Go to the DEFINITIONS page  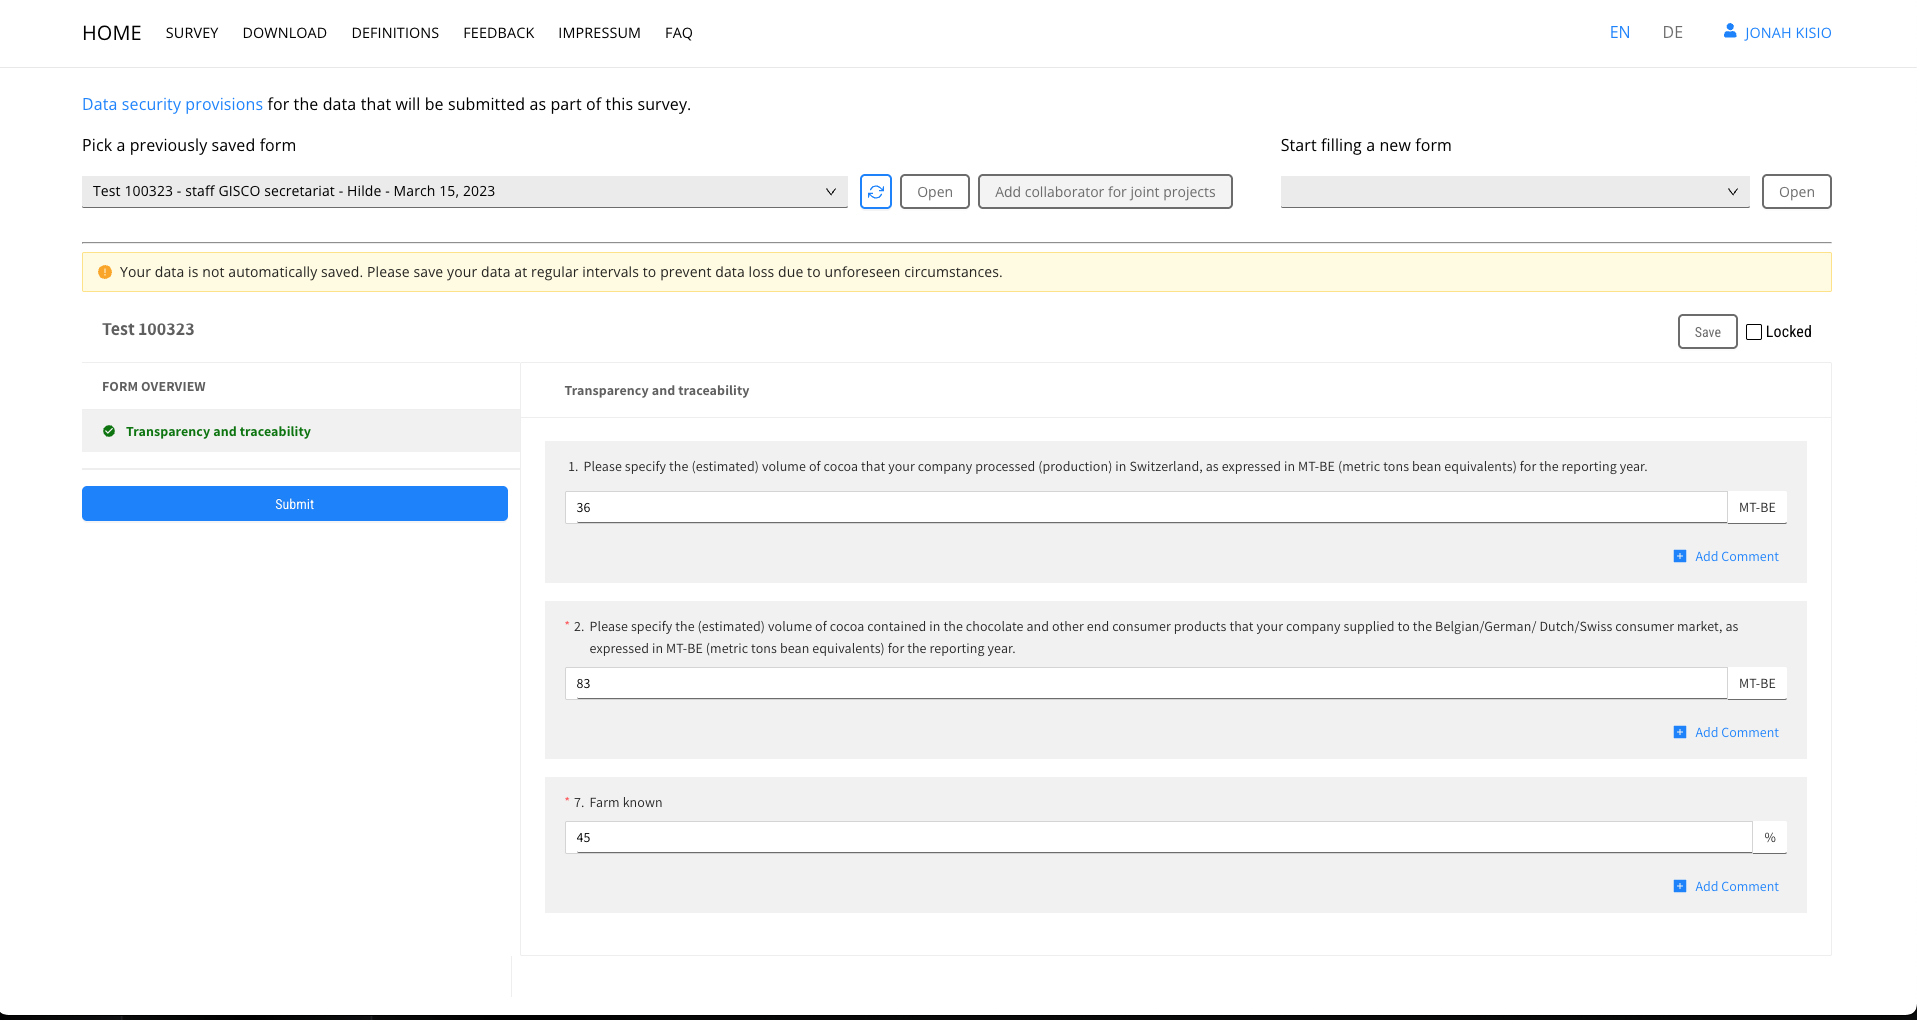395,33
